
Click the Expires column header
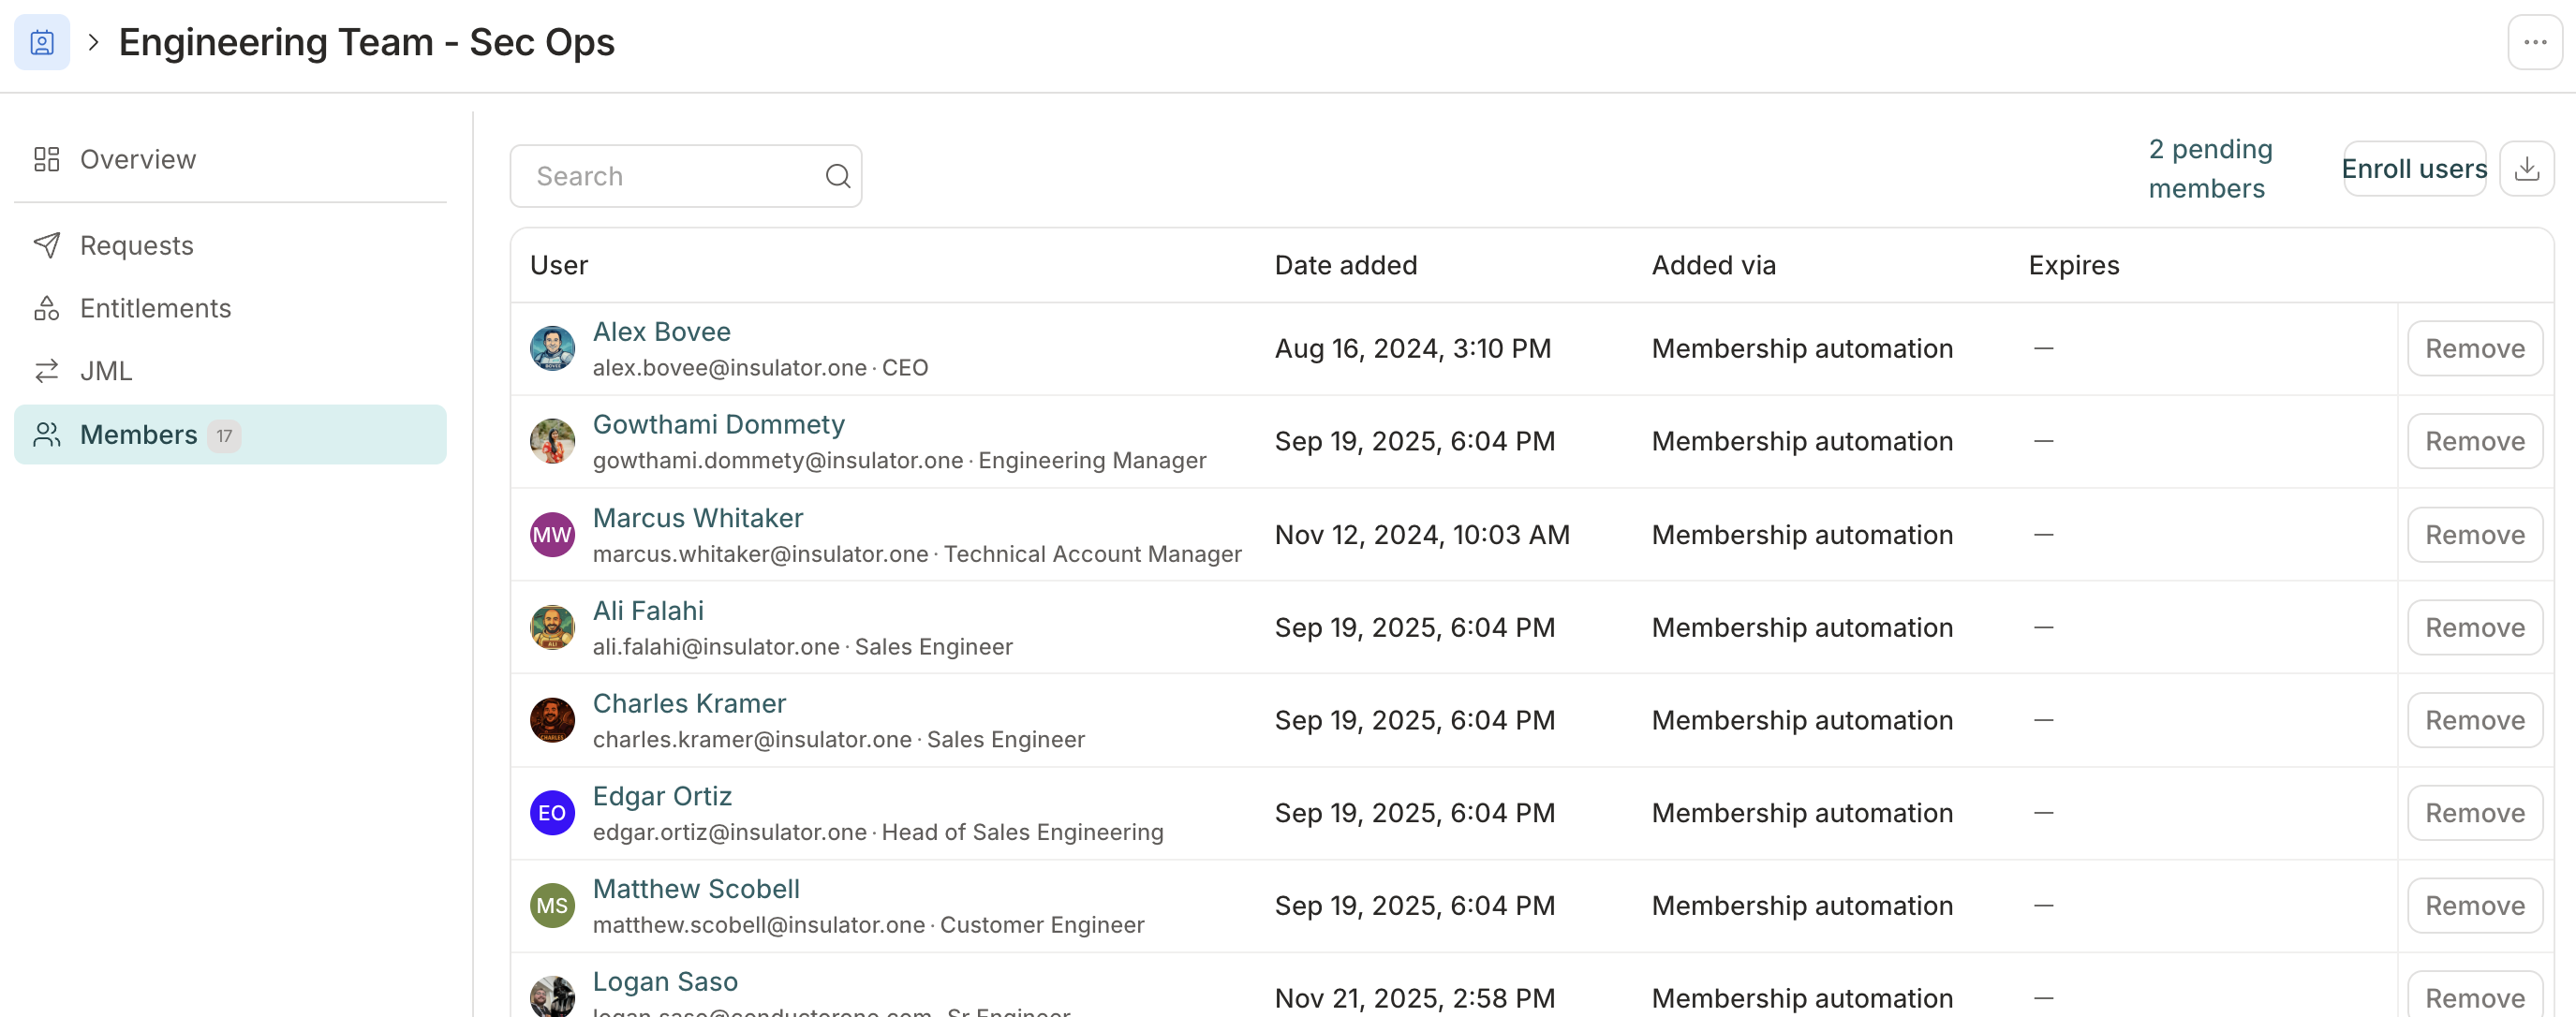click(x=2073, y=265)
